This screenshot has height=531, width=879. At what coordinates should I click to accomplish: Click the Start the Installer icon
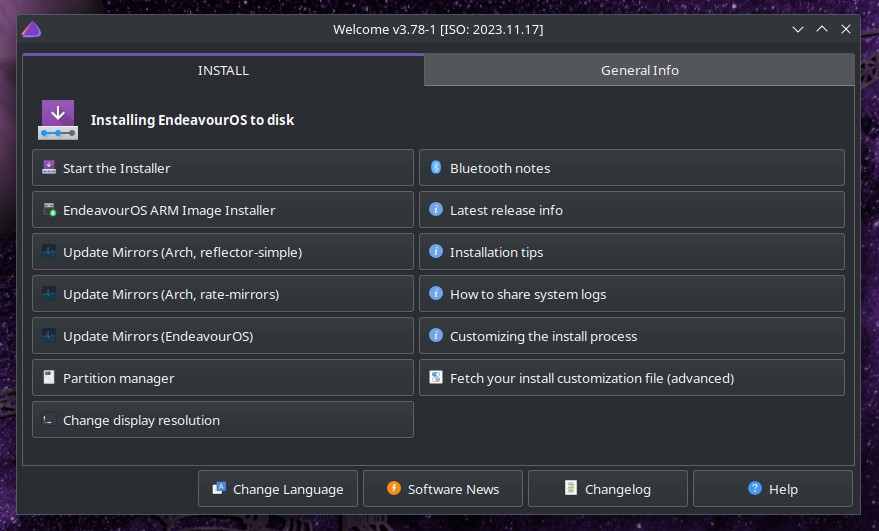[49, 167]
